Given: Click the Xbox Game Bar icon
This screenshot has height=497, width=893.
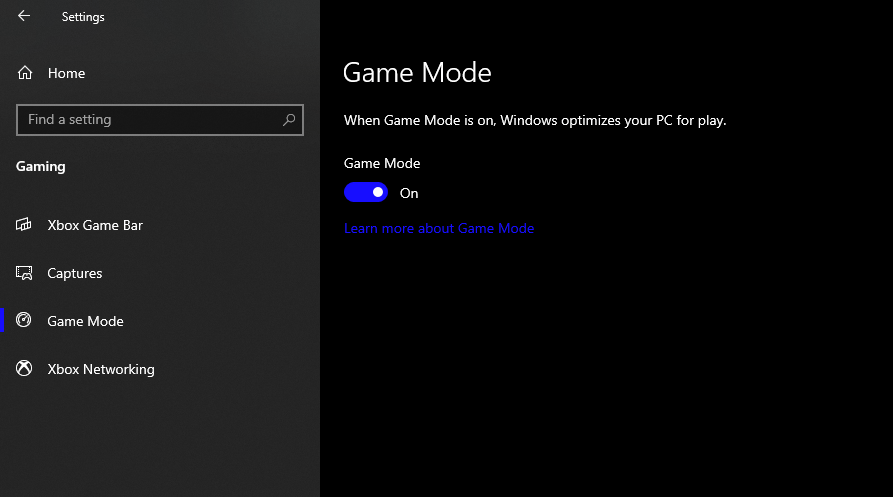Looking at the screenshot, I should click(24, 225).
